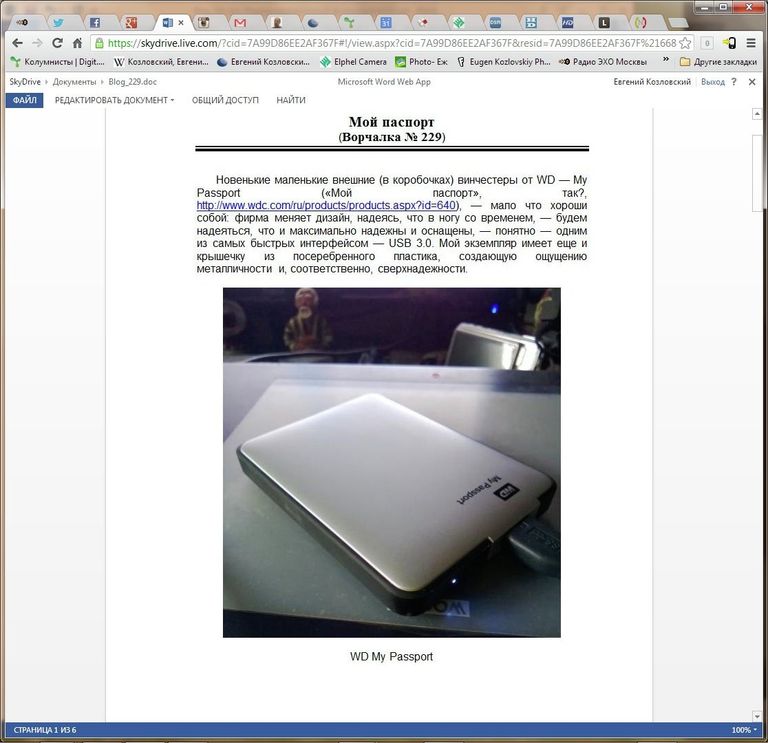Image resolution: width=768 pixels, height=743 pixels.
Task: Click the Мой паспорт document title
Action: pos(391,122)
